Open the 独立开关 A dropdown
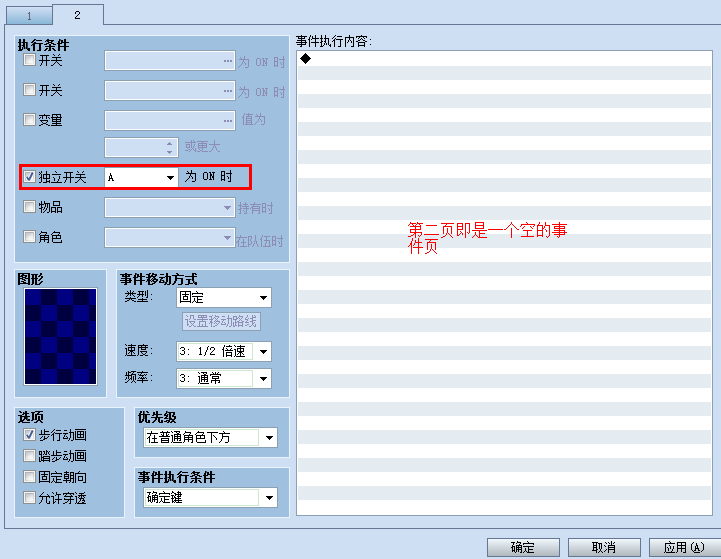The image size is (721, 559). pos(141,177)
